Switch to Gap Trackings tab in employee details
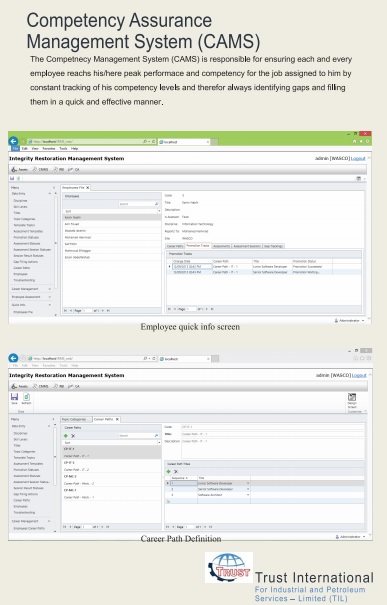This screenshot has height=605, width=387. coord(274,246)
